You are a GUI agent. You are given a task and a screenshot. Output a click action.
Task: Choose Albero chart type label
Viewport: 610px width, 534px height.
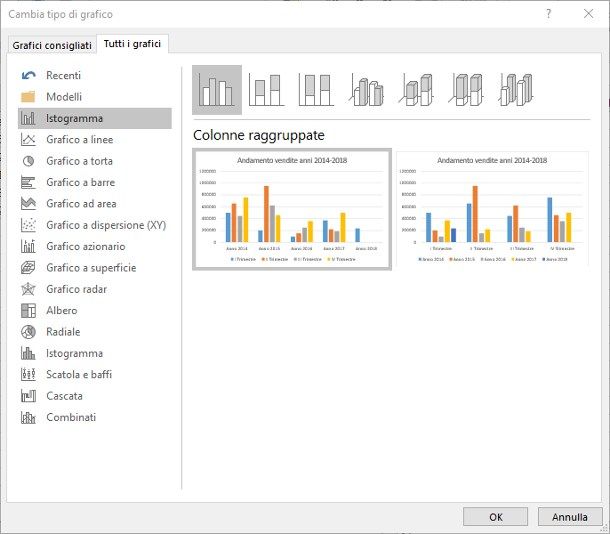click(61, 310)
